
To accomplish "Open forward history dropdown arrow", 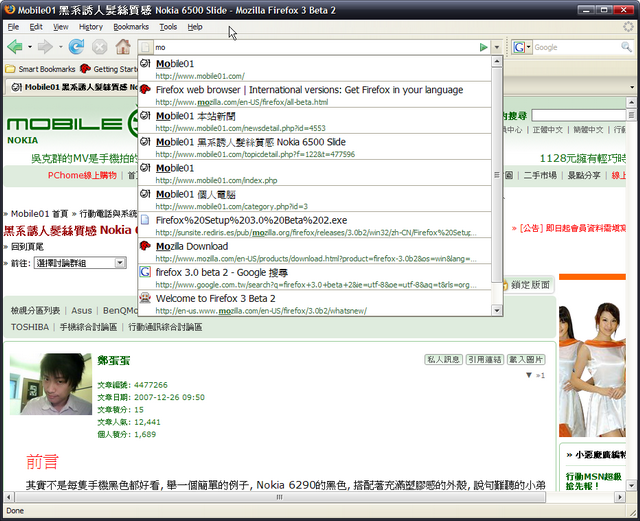I will click(60, 47).
